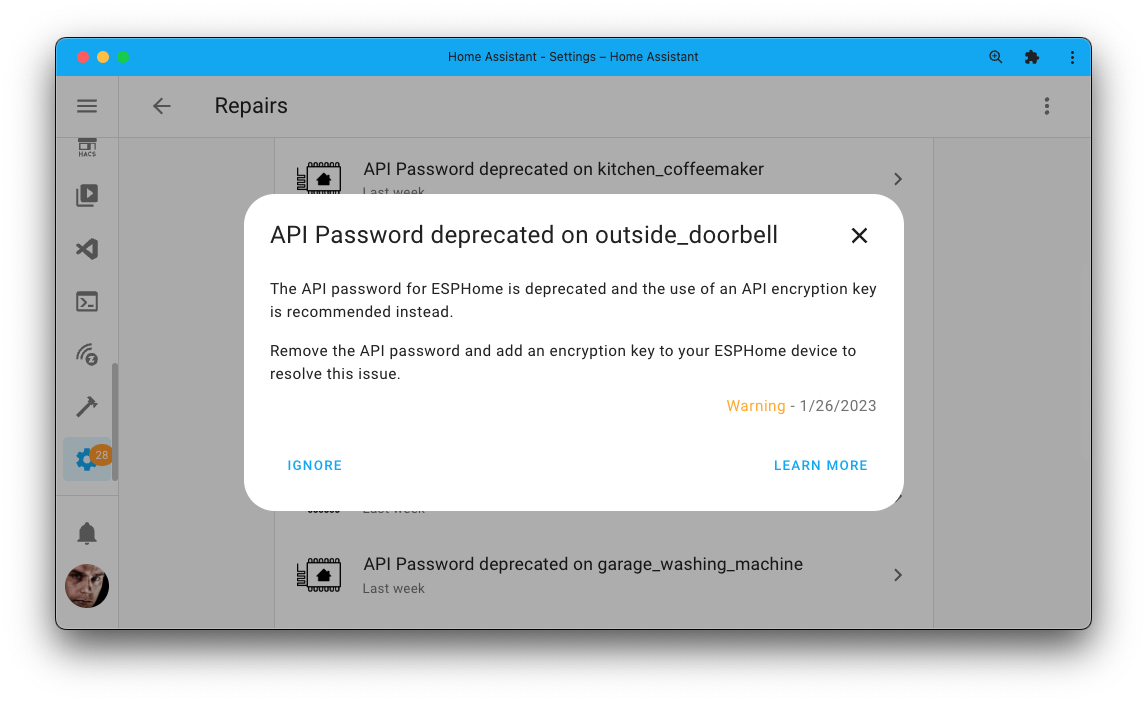Open Notifications via the bell icon
Screen dimensions: 1147x703
pyautogui.click(x=87, y=533)
